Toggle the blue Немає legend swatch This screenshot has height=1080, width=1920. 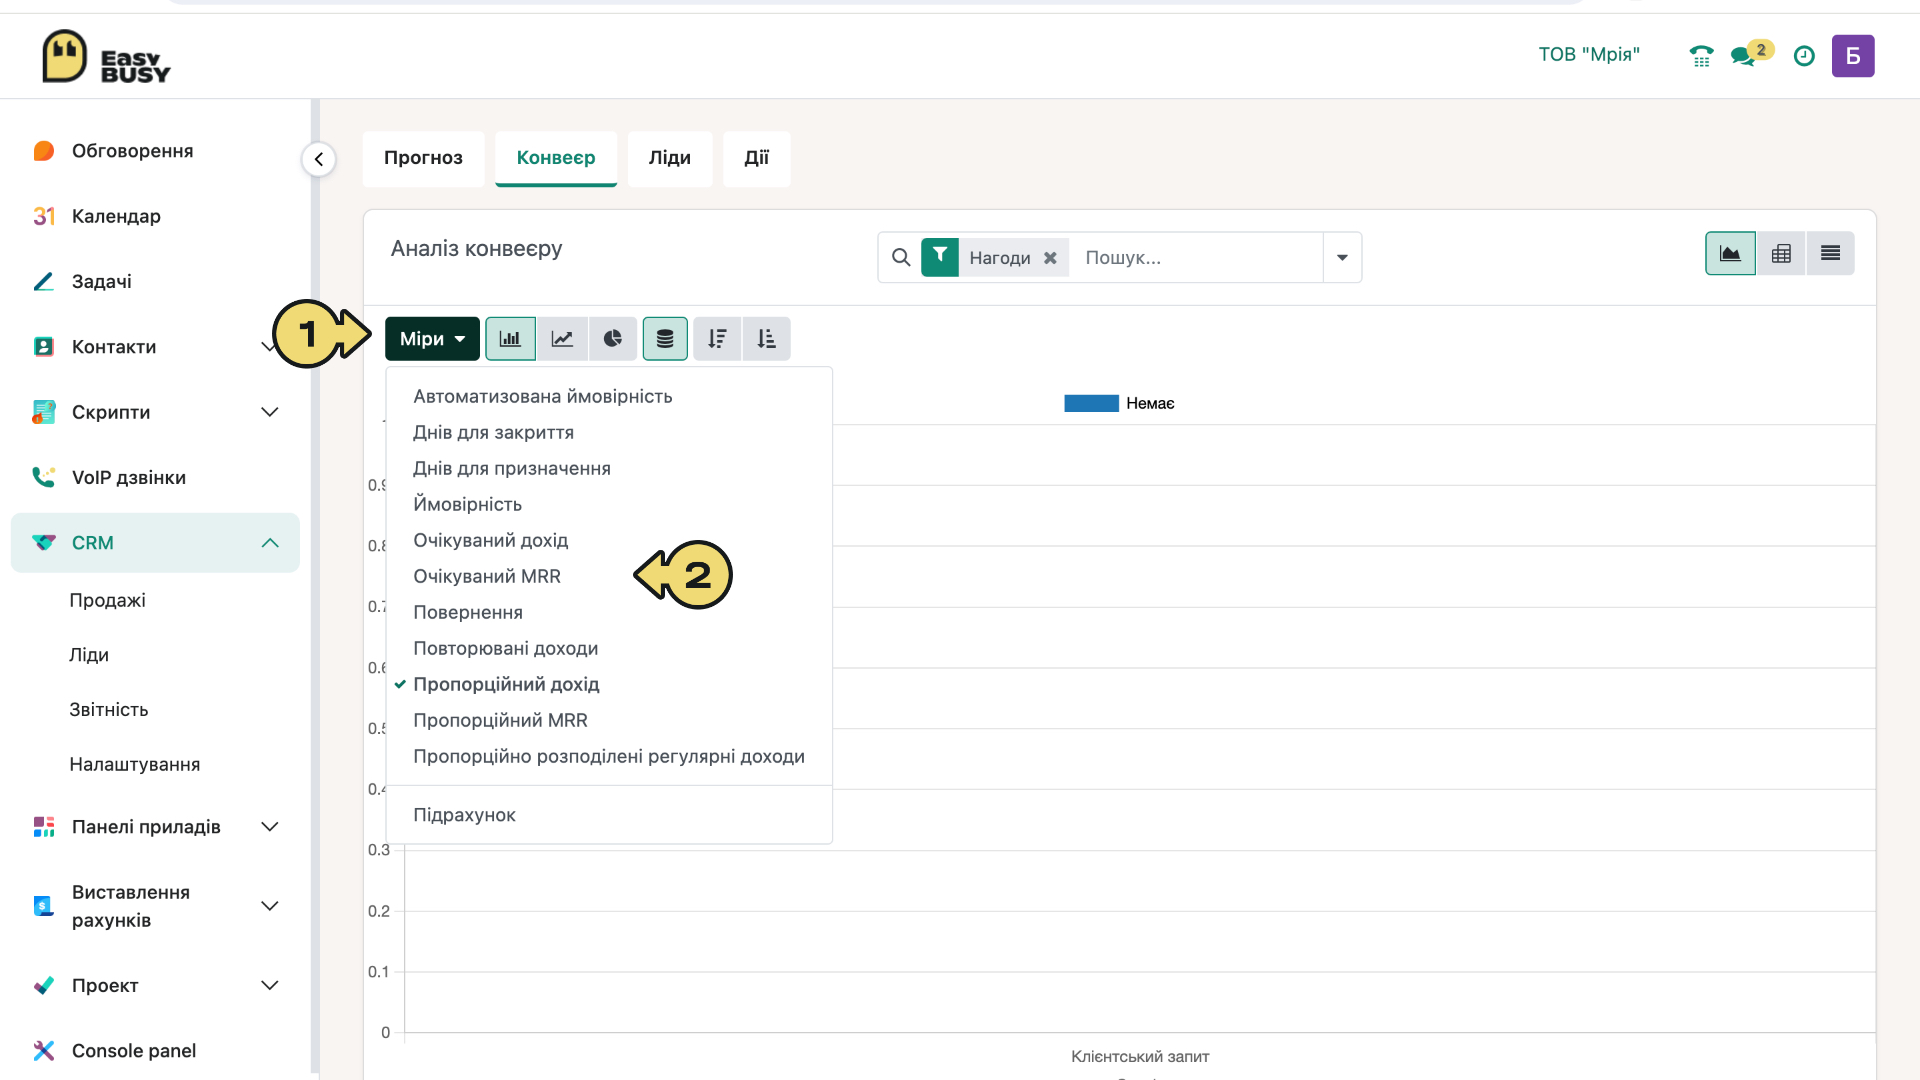(x=1091, y=403)
